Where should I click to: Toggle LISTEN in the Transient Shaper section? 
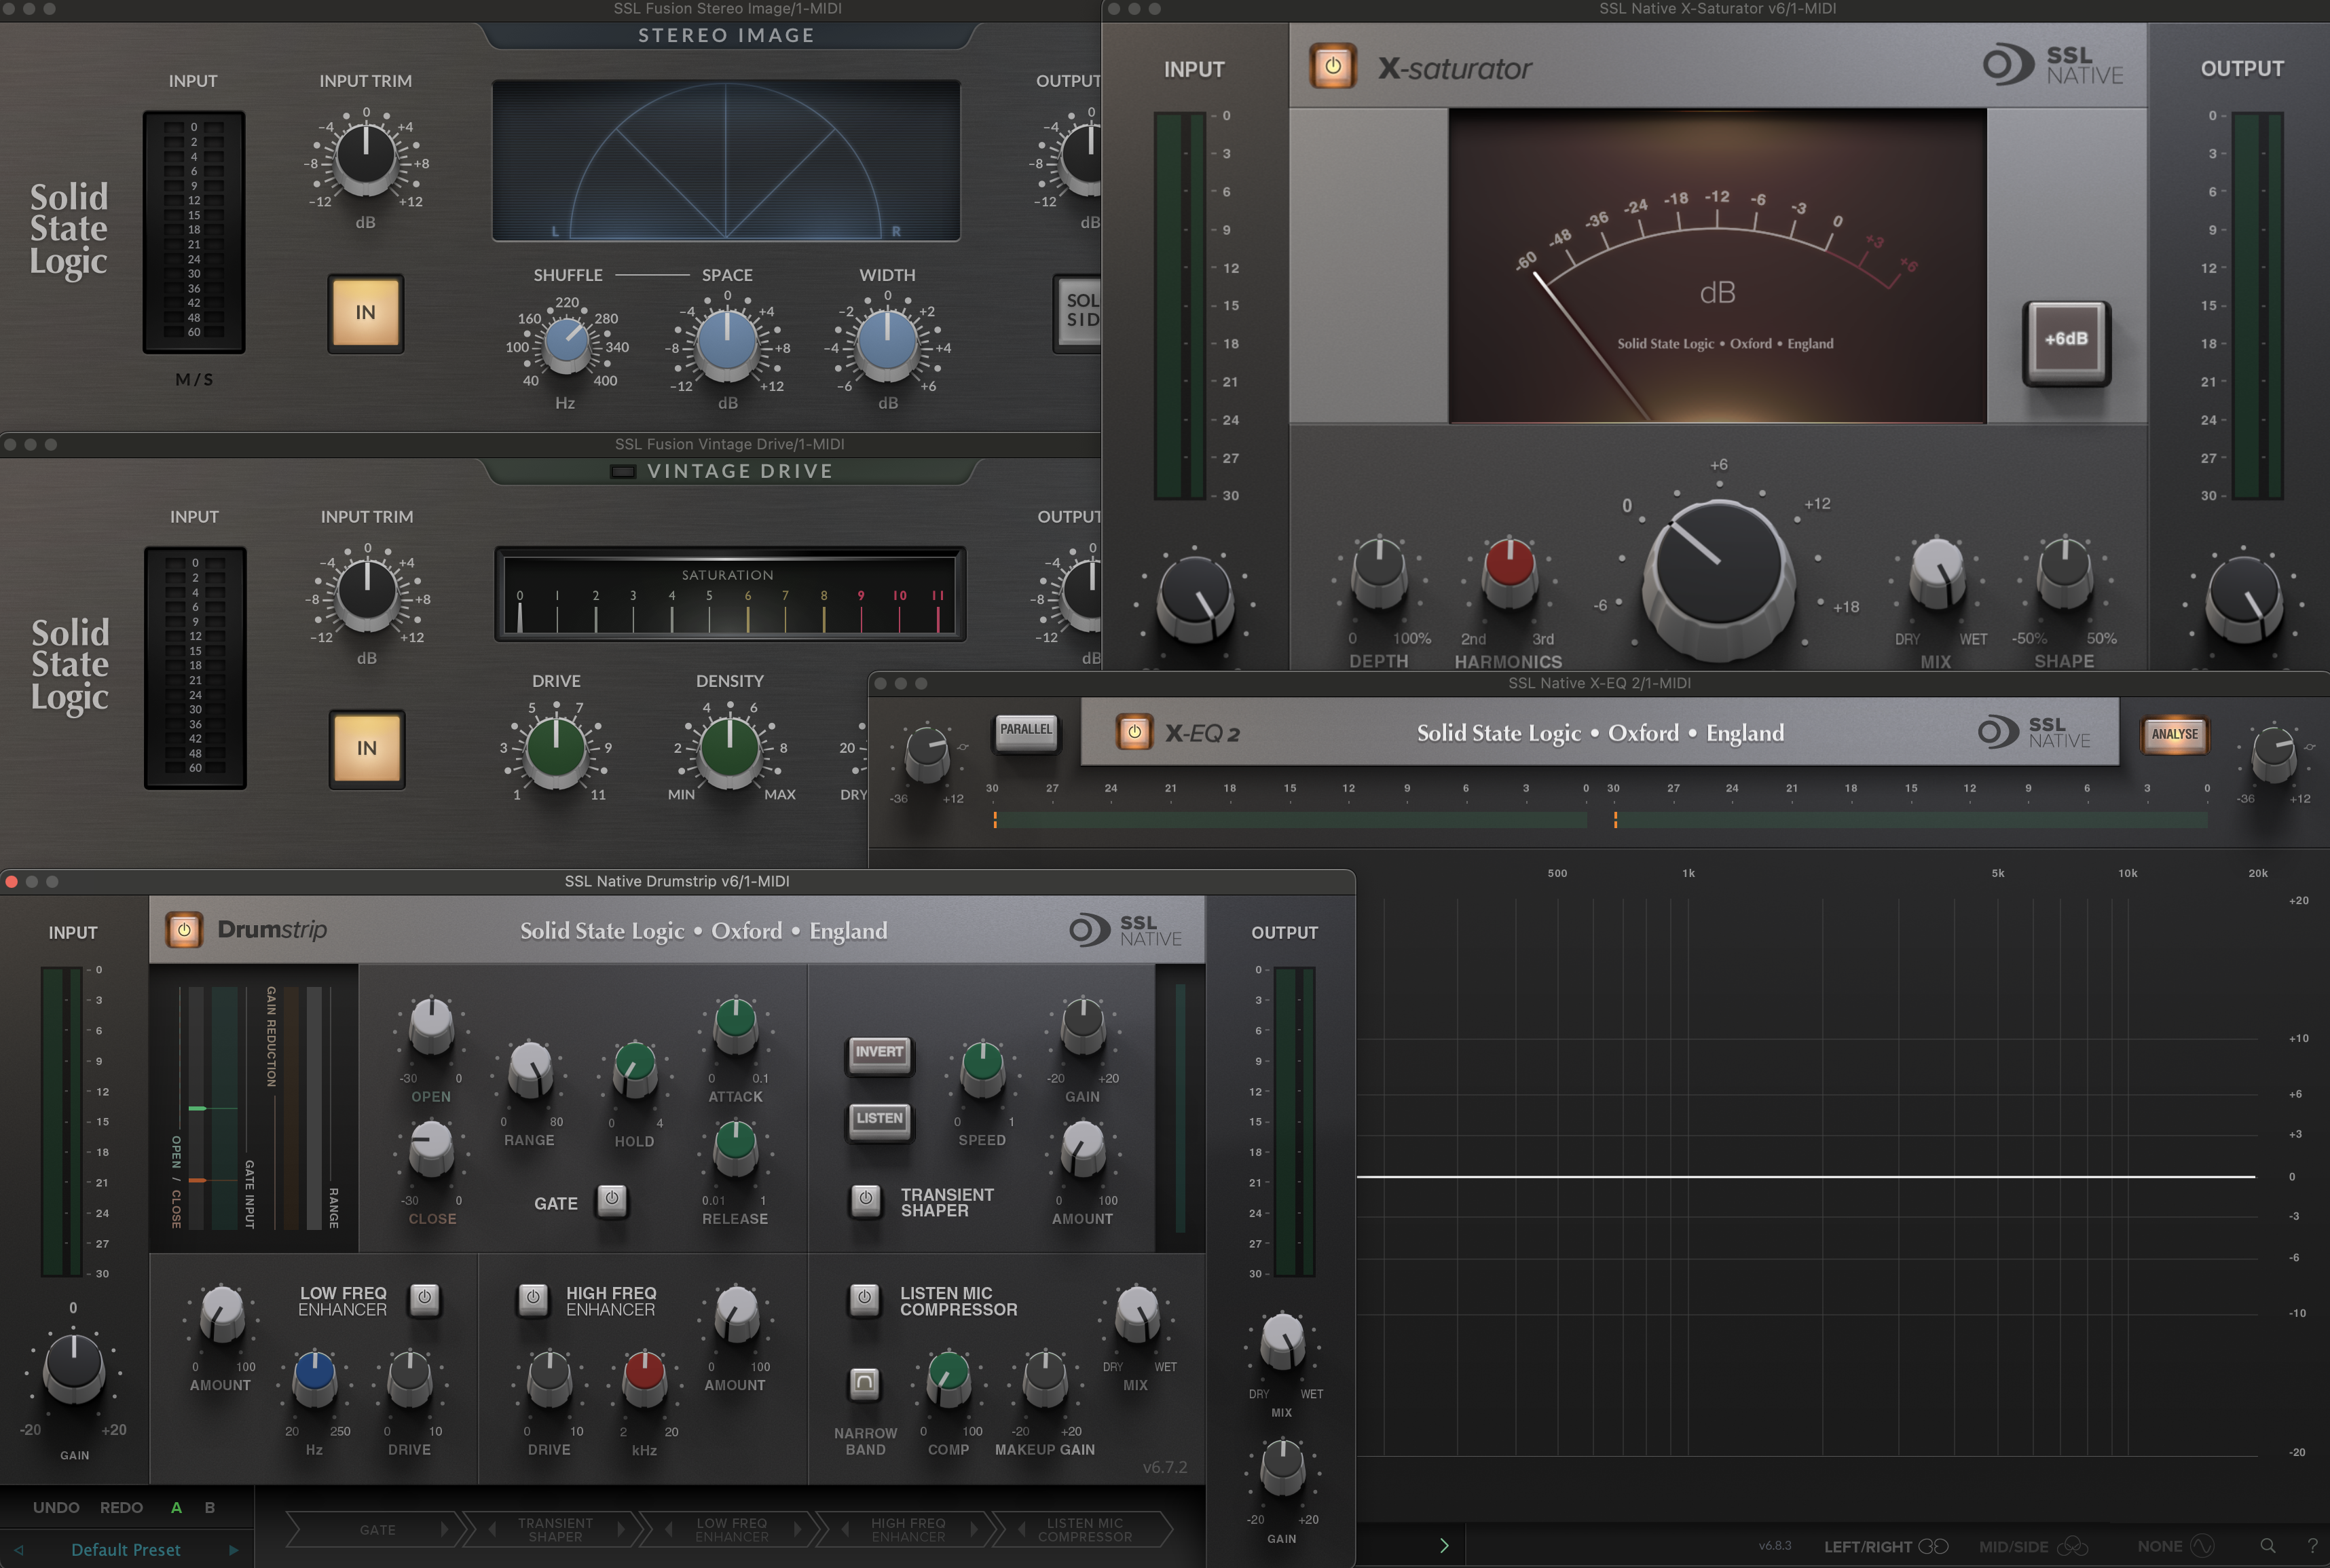879,1120
